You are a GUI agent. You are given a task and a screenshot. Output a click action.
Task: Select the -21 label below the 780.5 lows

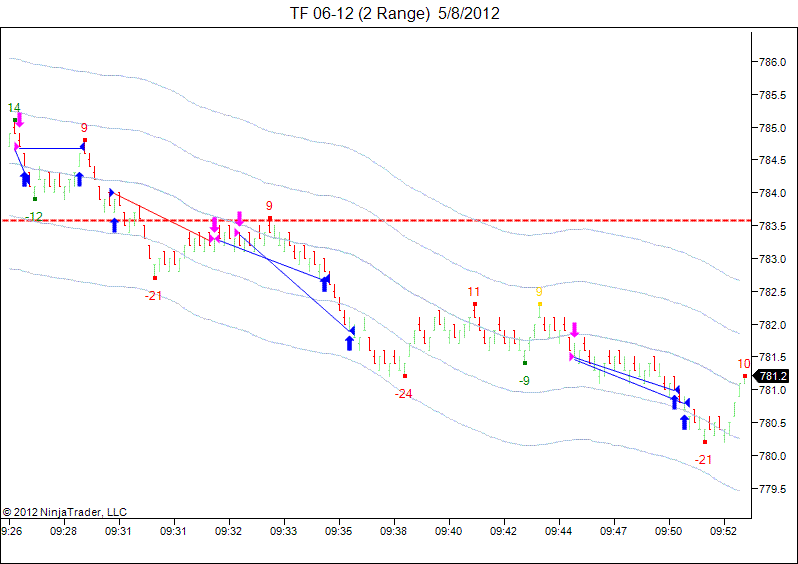click(x=703, y=460)
